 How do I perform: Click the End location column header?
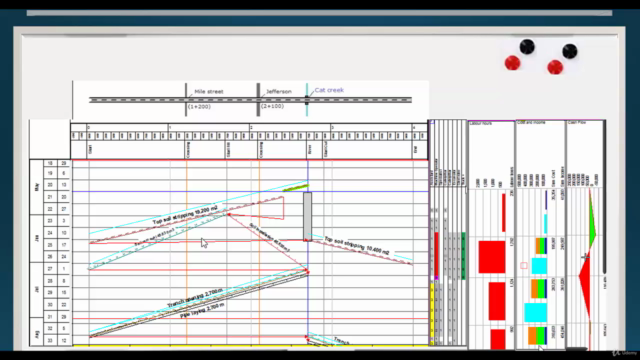[415, 150]
